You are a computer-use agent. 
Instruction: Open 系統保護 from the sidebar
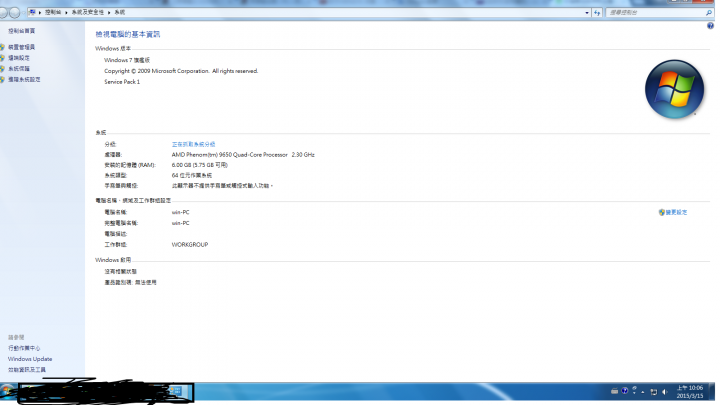19,68
